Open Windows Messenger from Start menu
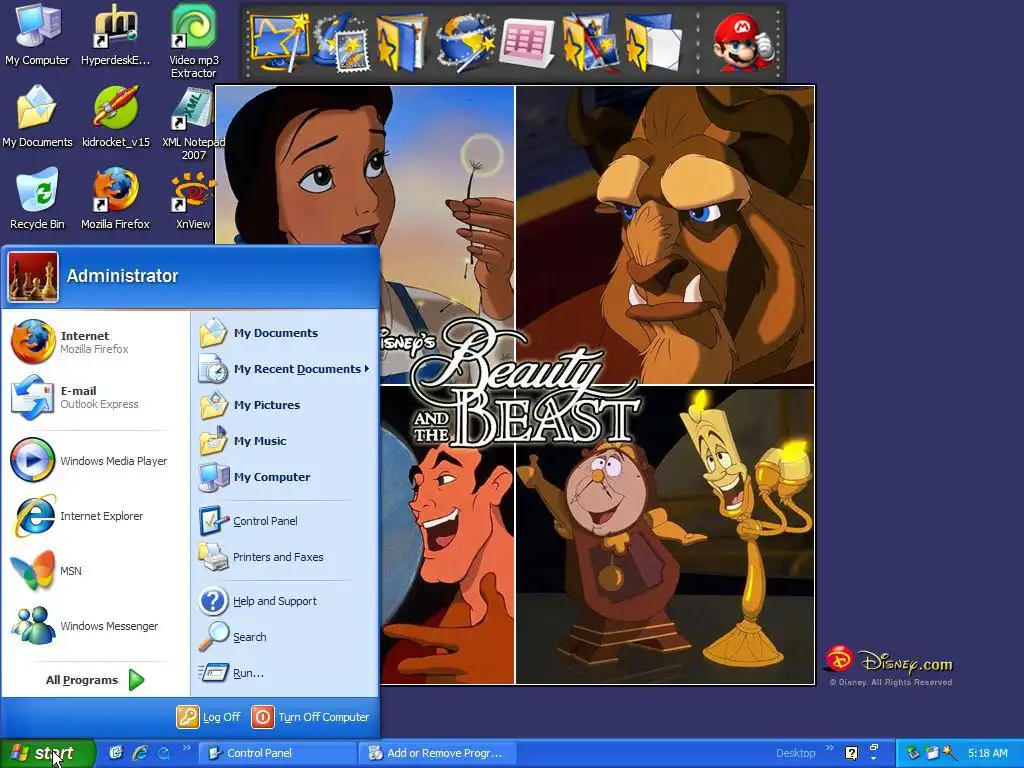Image resolution: width=1024 pixels, height=768 pixels. point(95,626)
